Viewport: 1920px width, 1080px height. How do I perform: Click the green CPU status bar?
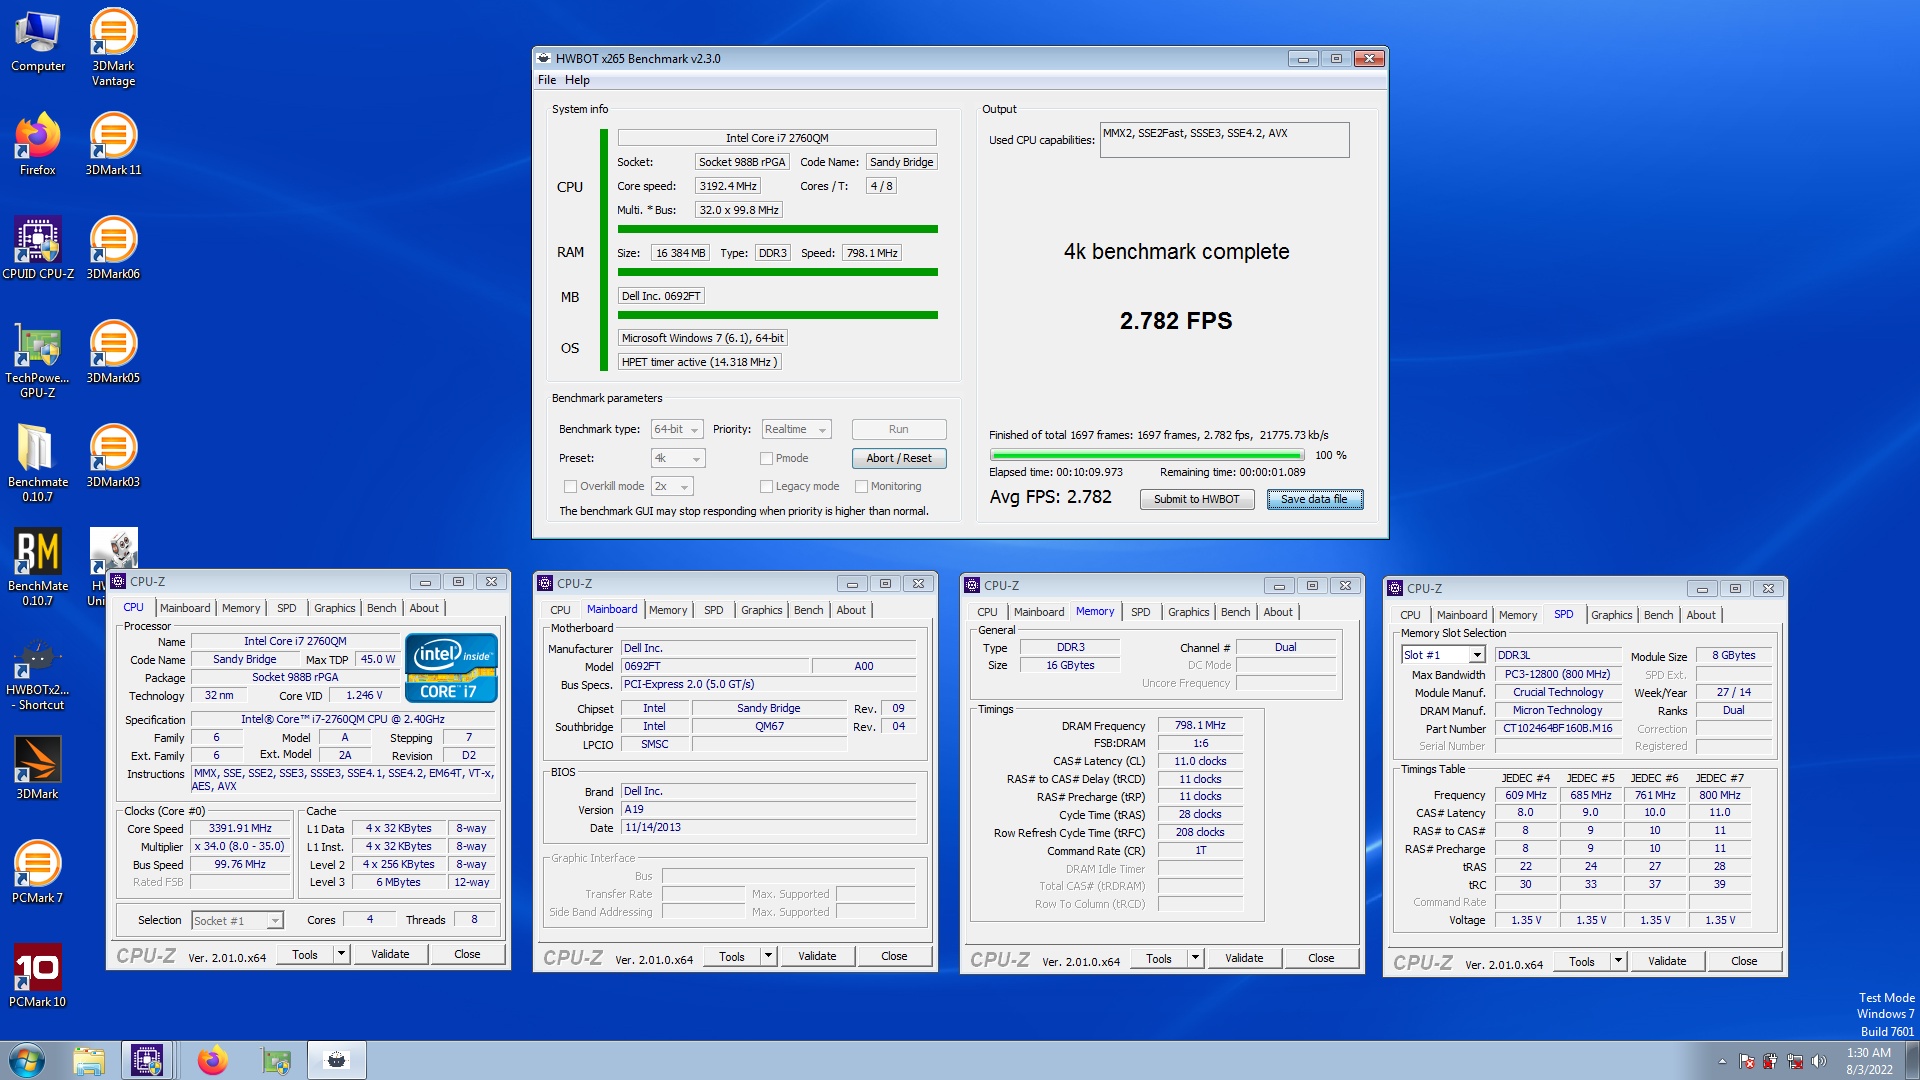pos(777,229)
